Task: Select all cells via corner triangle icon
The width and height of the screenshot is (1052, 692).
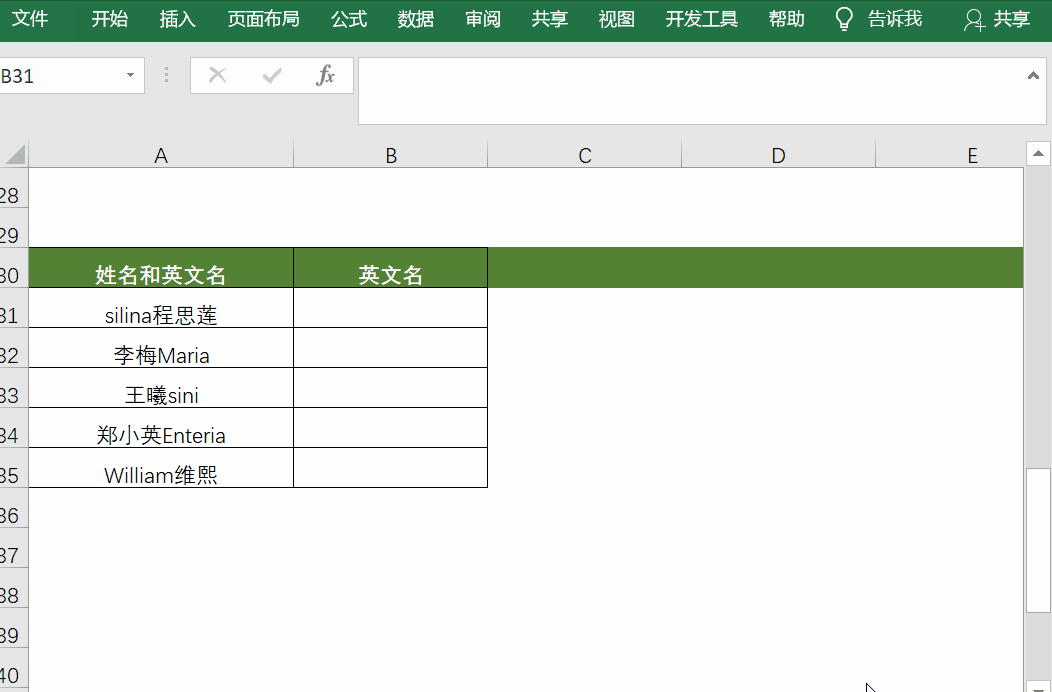Action: pos(13,155)
